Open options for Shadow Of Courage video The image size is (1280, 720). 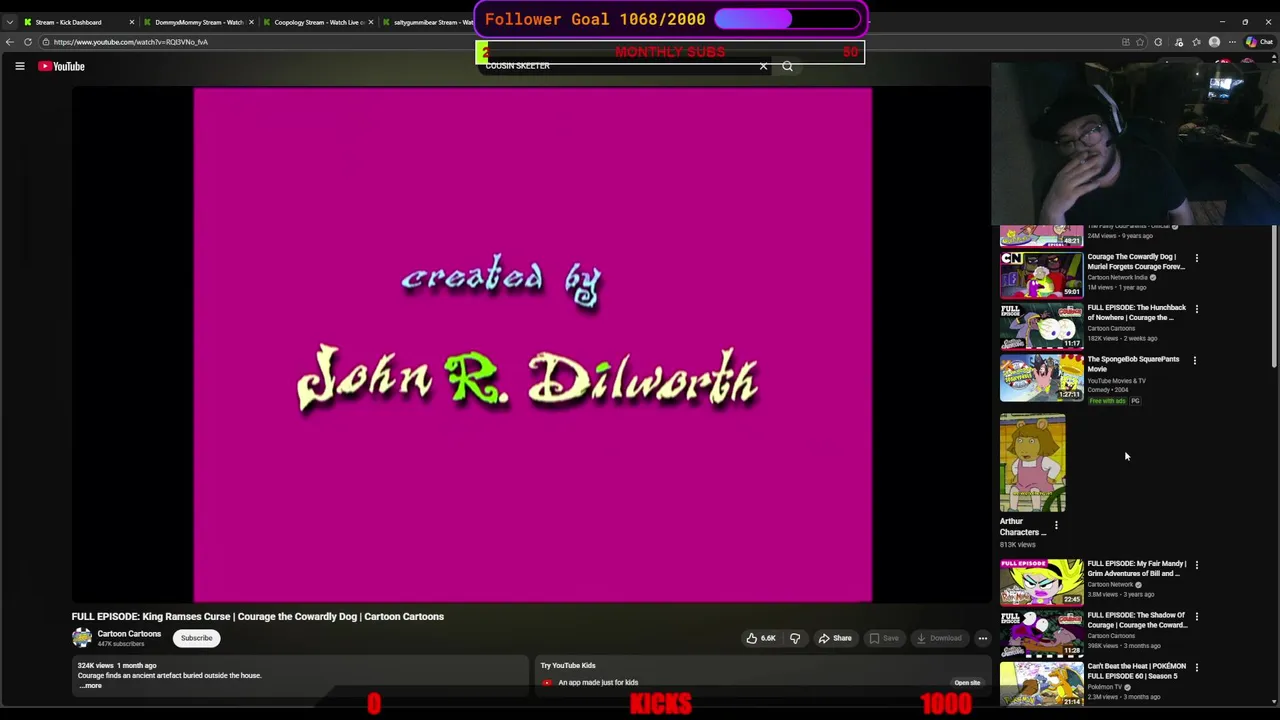point(1196,616)
